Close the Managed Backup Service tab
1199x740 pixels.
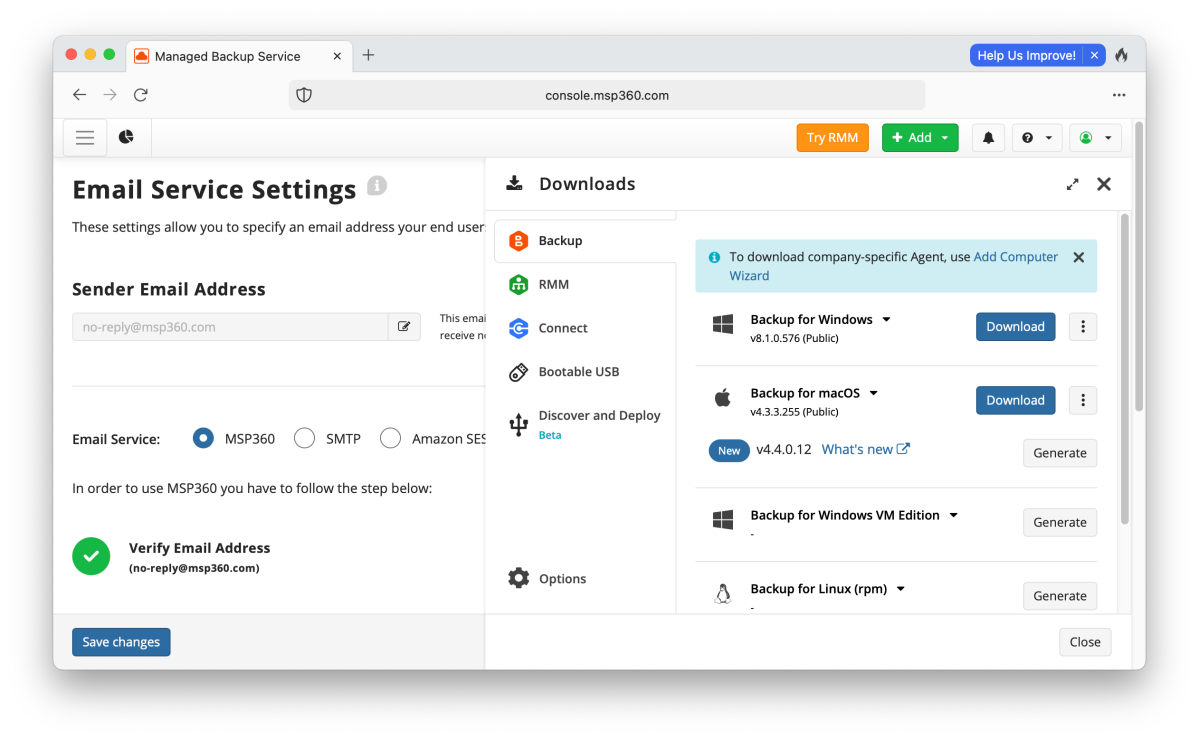[336, 56]
